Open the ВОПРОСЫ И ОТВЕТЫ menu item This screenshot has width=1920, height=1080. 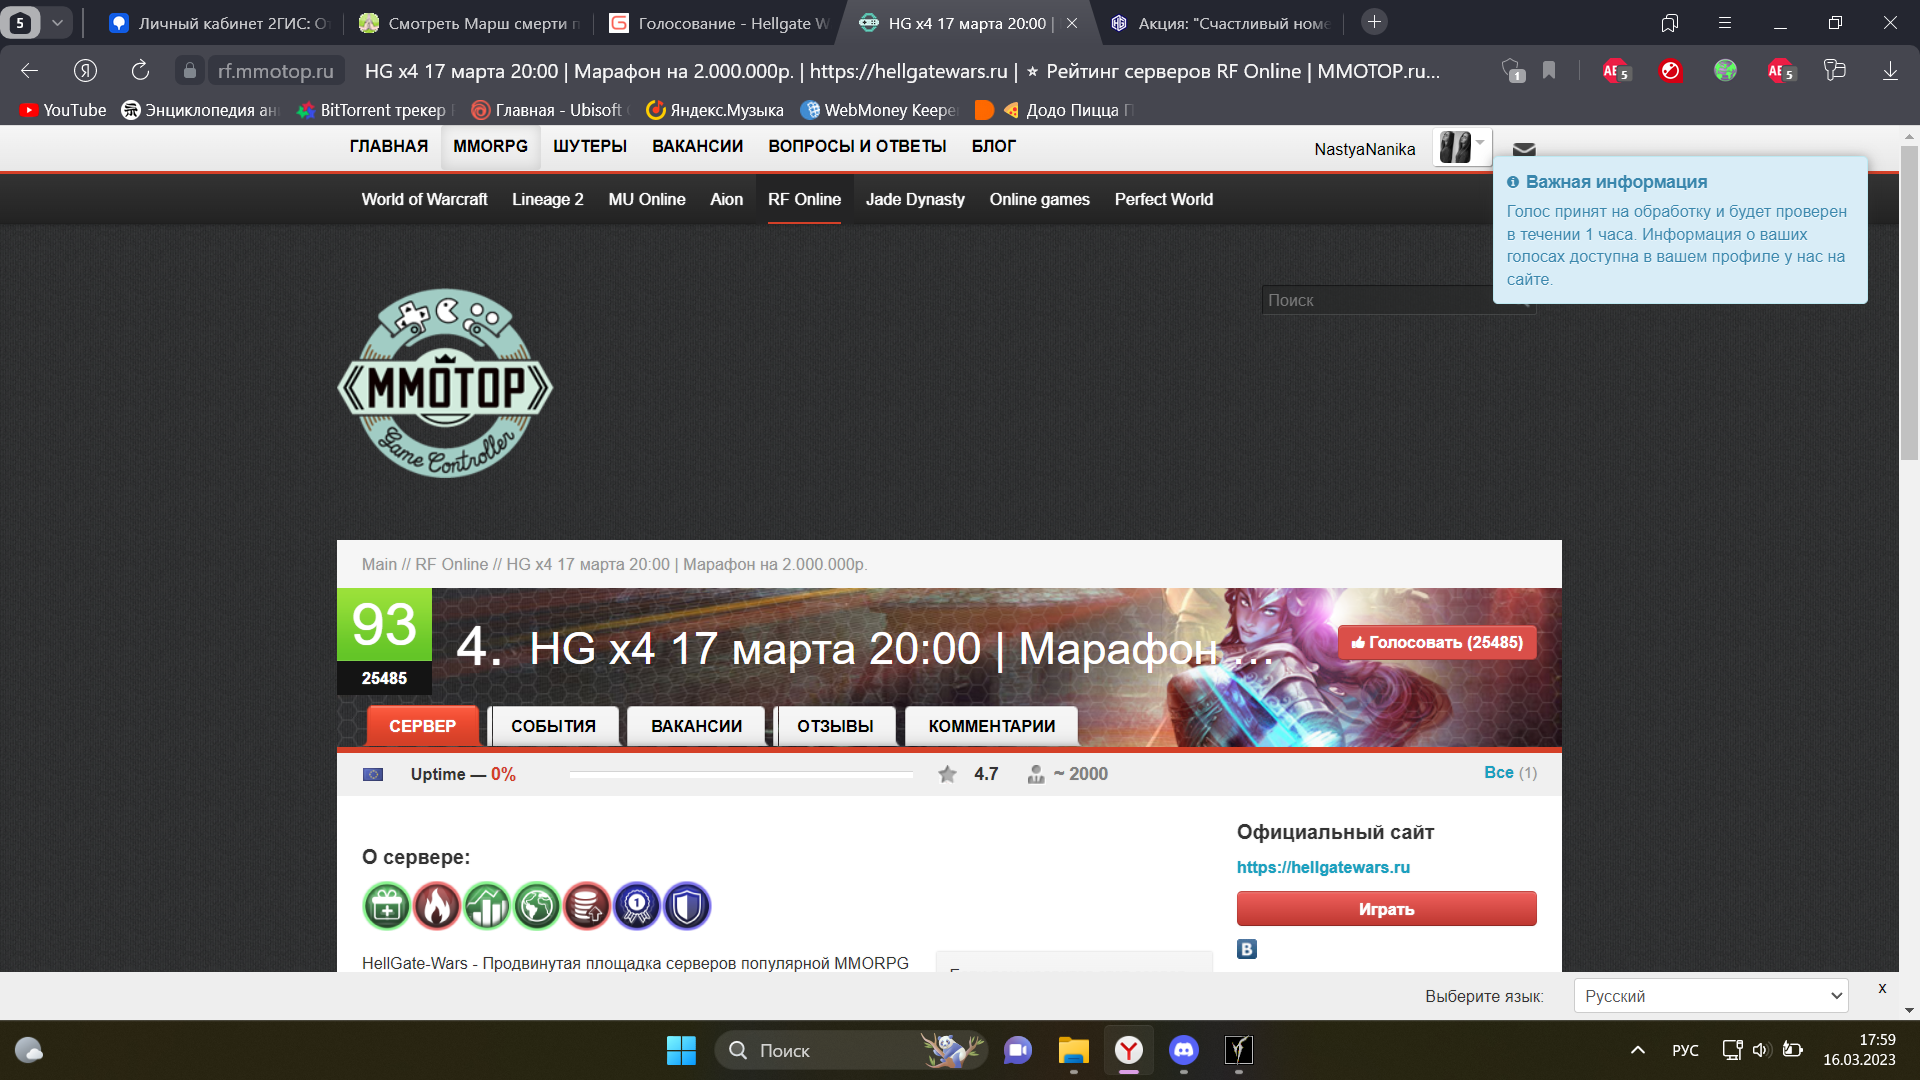[x=857, y=146]
